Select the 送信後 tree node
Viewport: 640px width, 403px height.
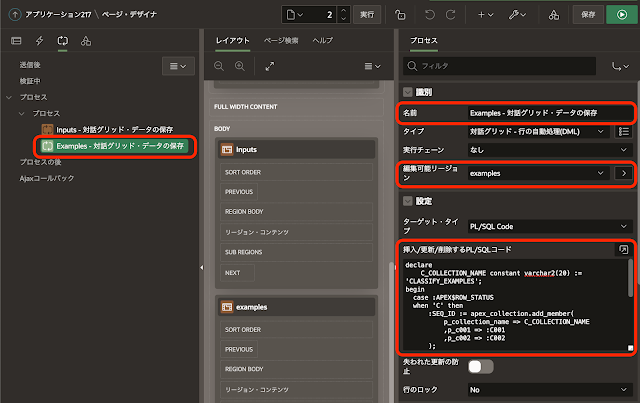tap(30, 65)
